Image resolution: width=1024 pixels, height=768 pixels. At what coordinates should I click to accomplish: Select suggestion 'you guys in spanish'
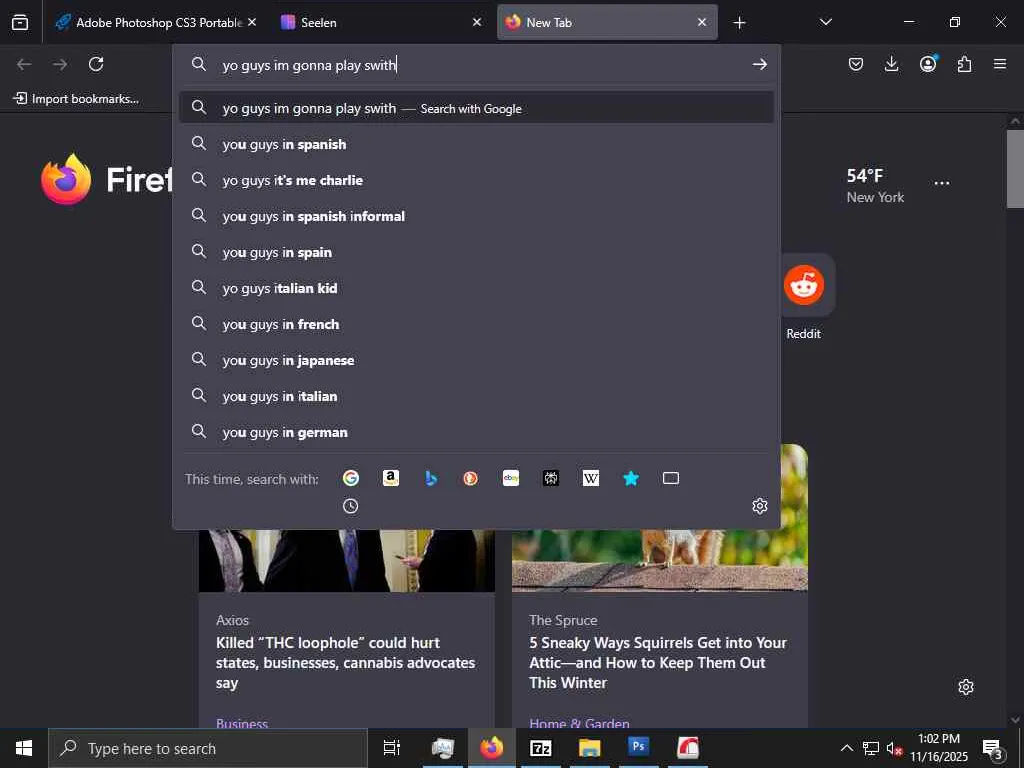pyautogui.click(x=476, y=144)
